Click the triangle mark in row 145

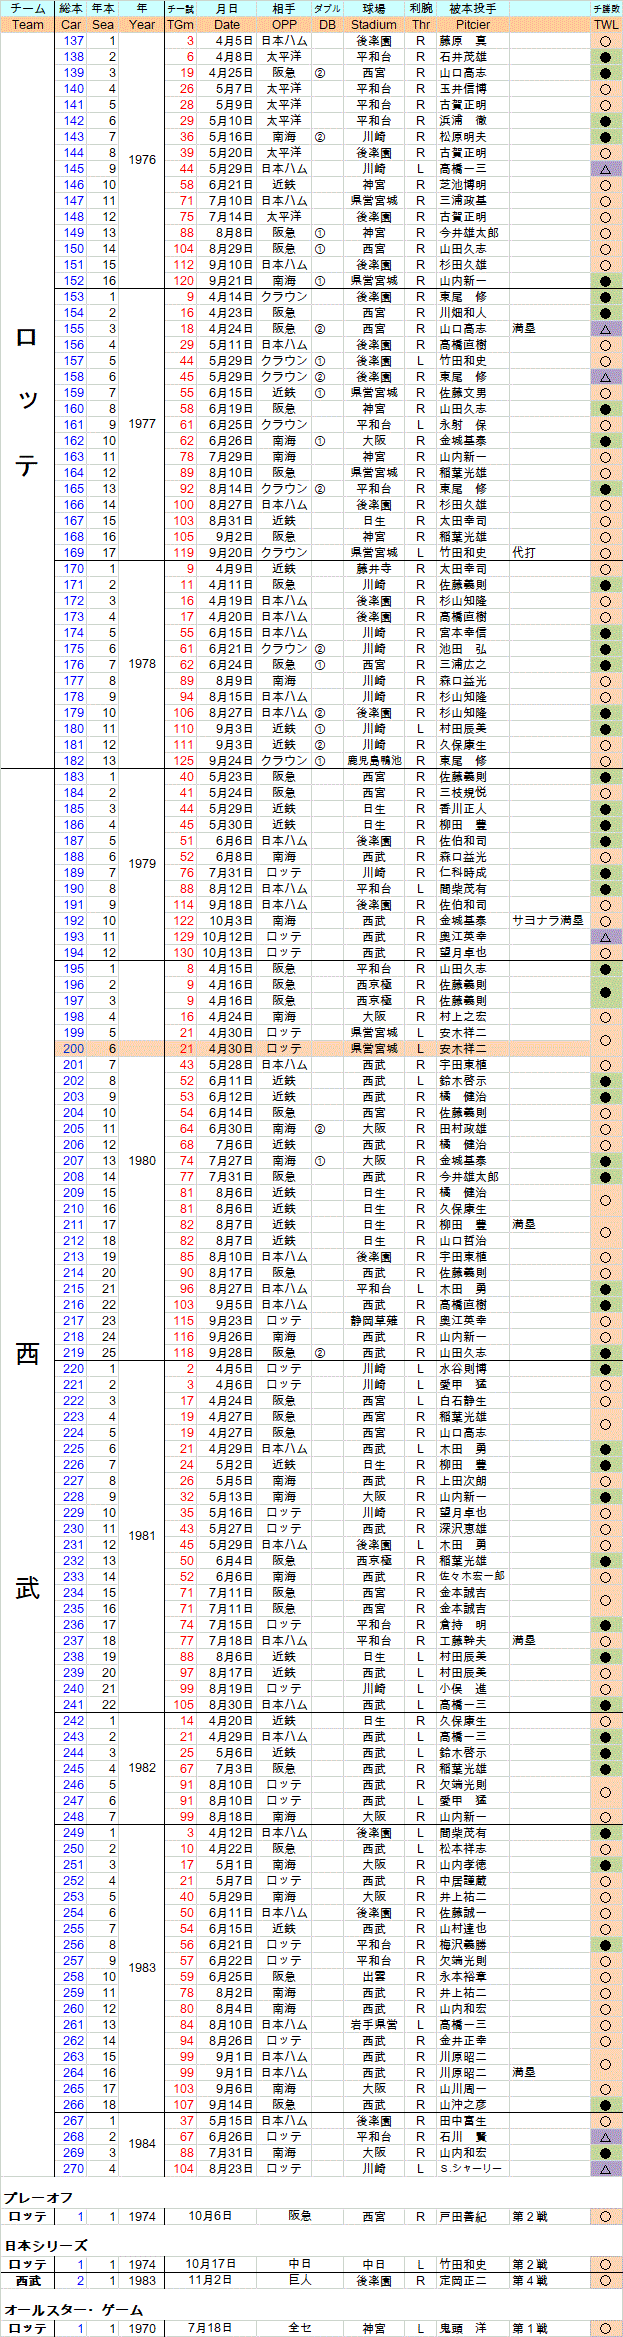click(x=605, y=169)
